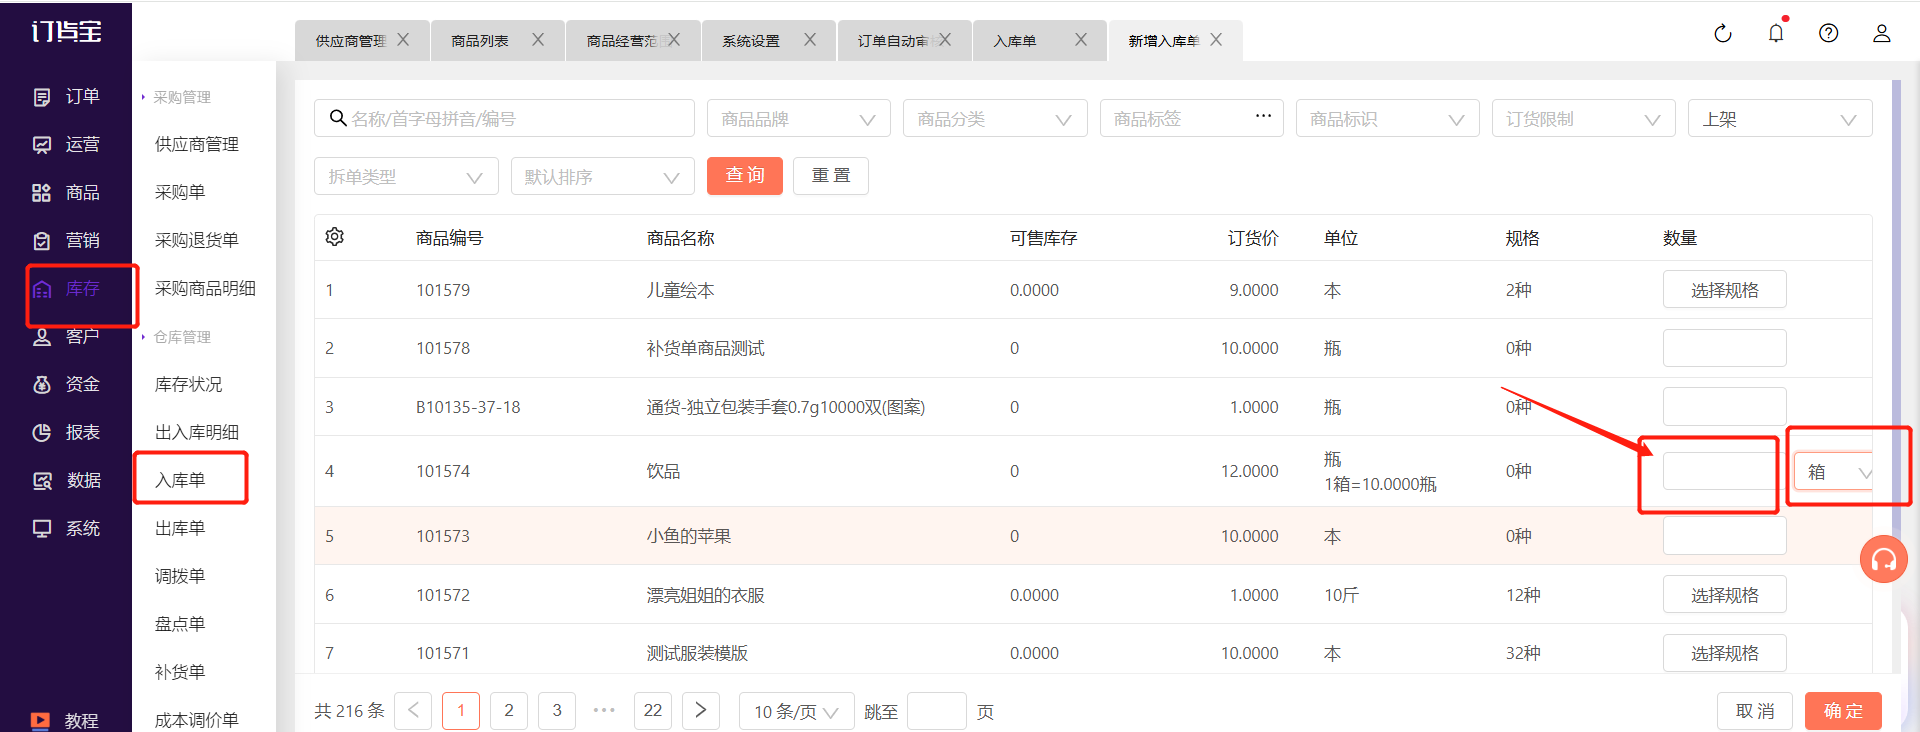Open the 订单 sidebar section
The image size is (1920, 732).
[66, 96]
